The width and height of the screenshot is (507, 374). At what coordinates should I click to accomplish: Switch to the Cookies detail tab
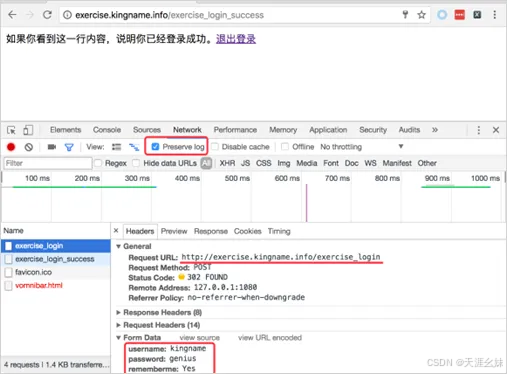tap(248, 231)
